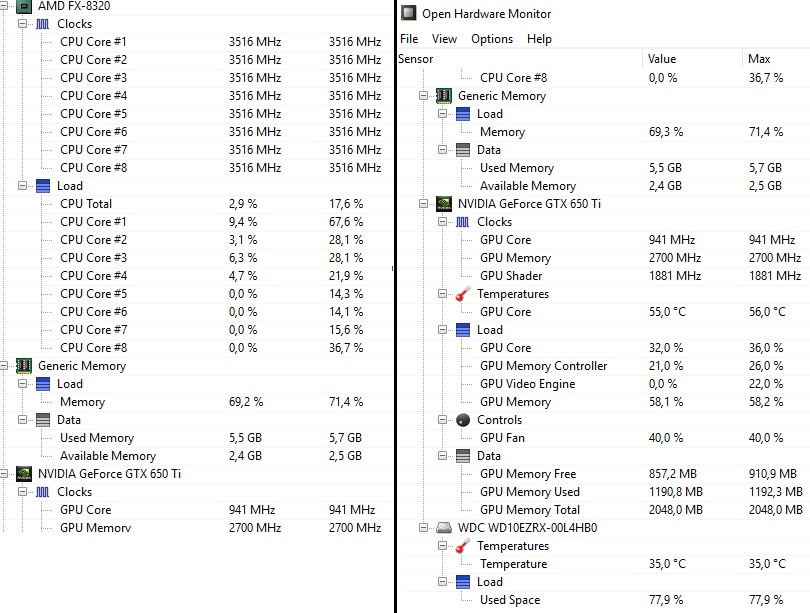Open the Options menu
The width and height of the screenshot is (810, 613).
(491, 39)
